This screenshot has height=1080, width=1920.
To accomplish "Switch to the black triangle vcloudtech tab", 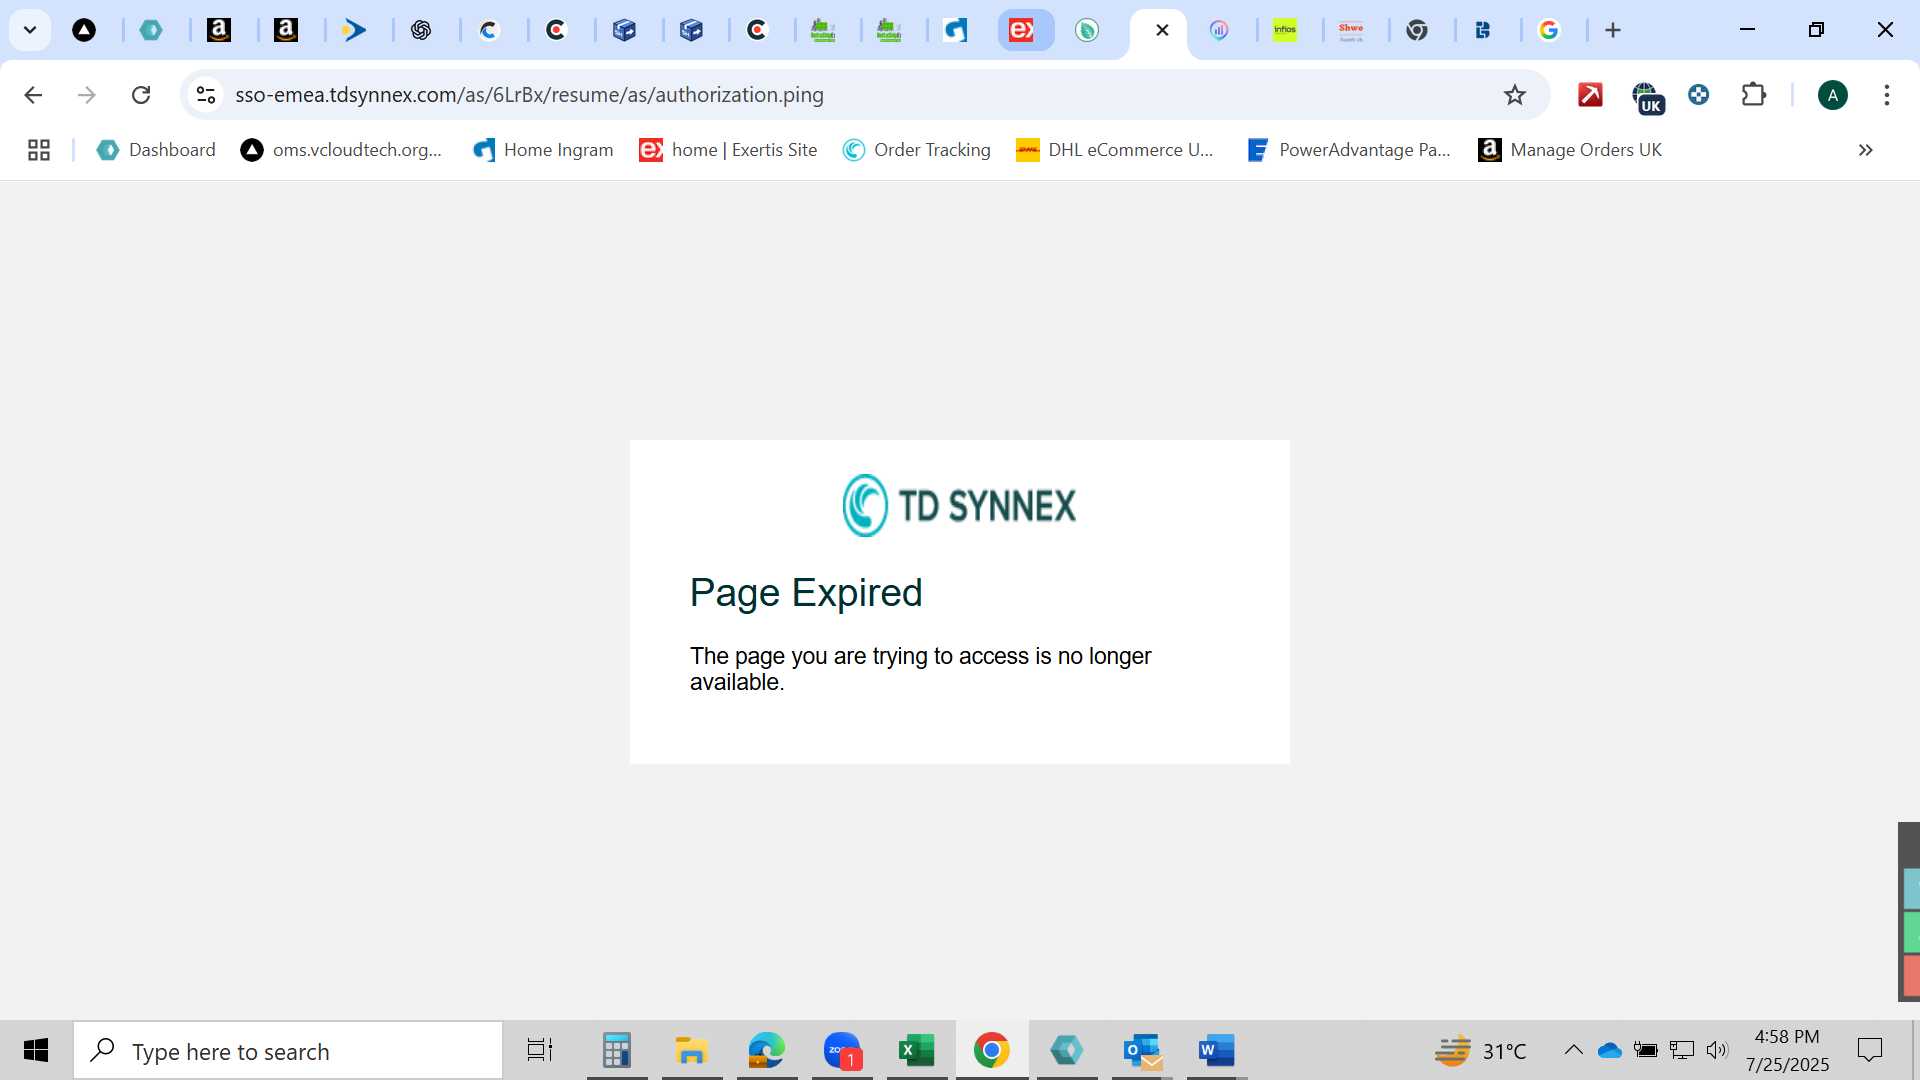I will coord(84,30).
